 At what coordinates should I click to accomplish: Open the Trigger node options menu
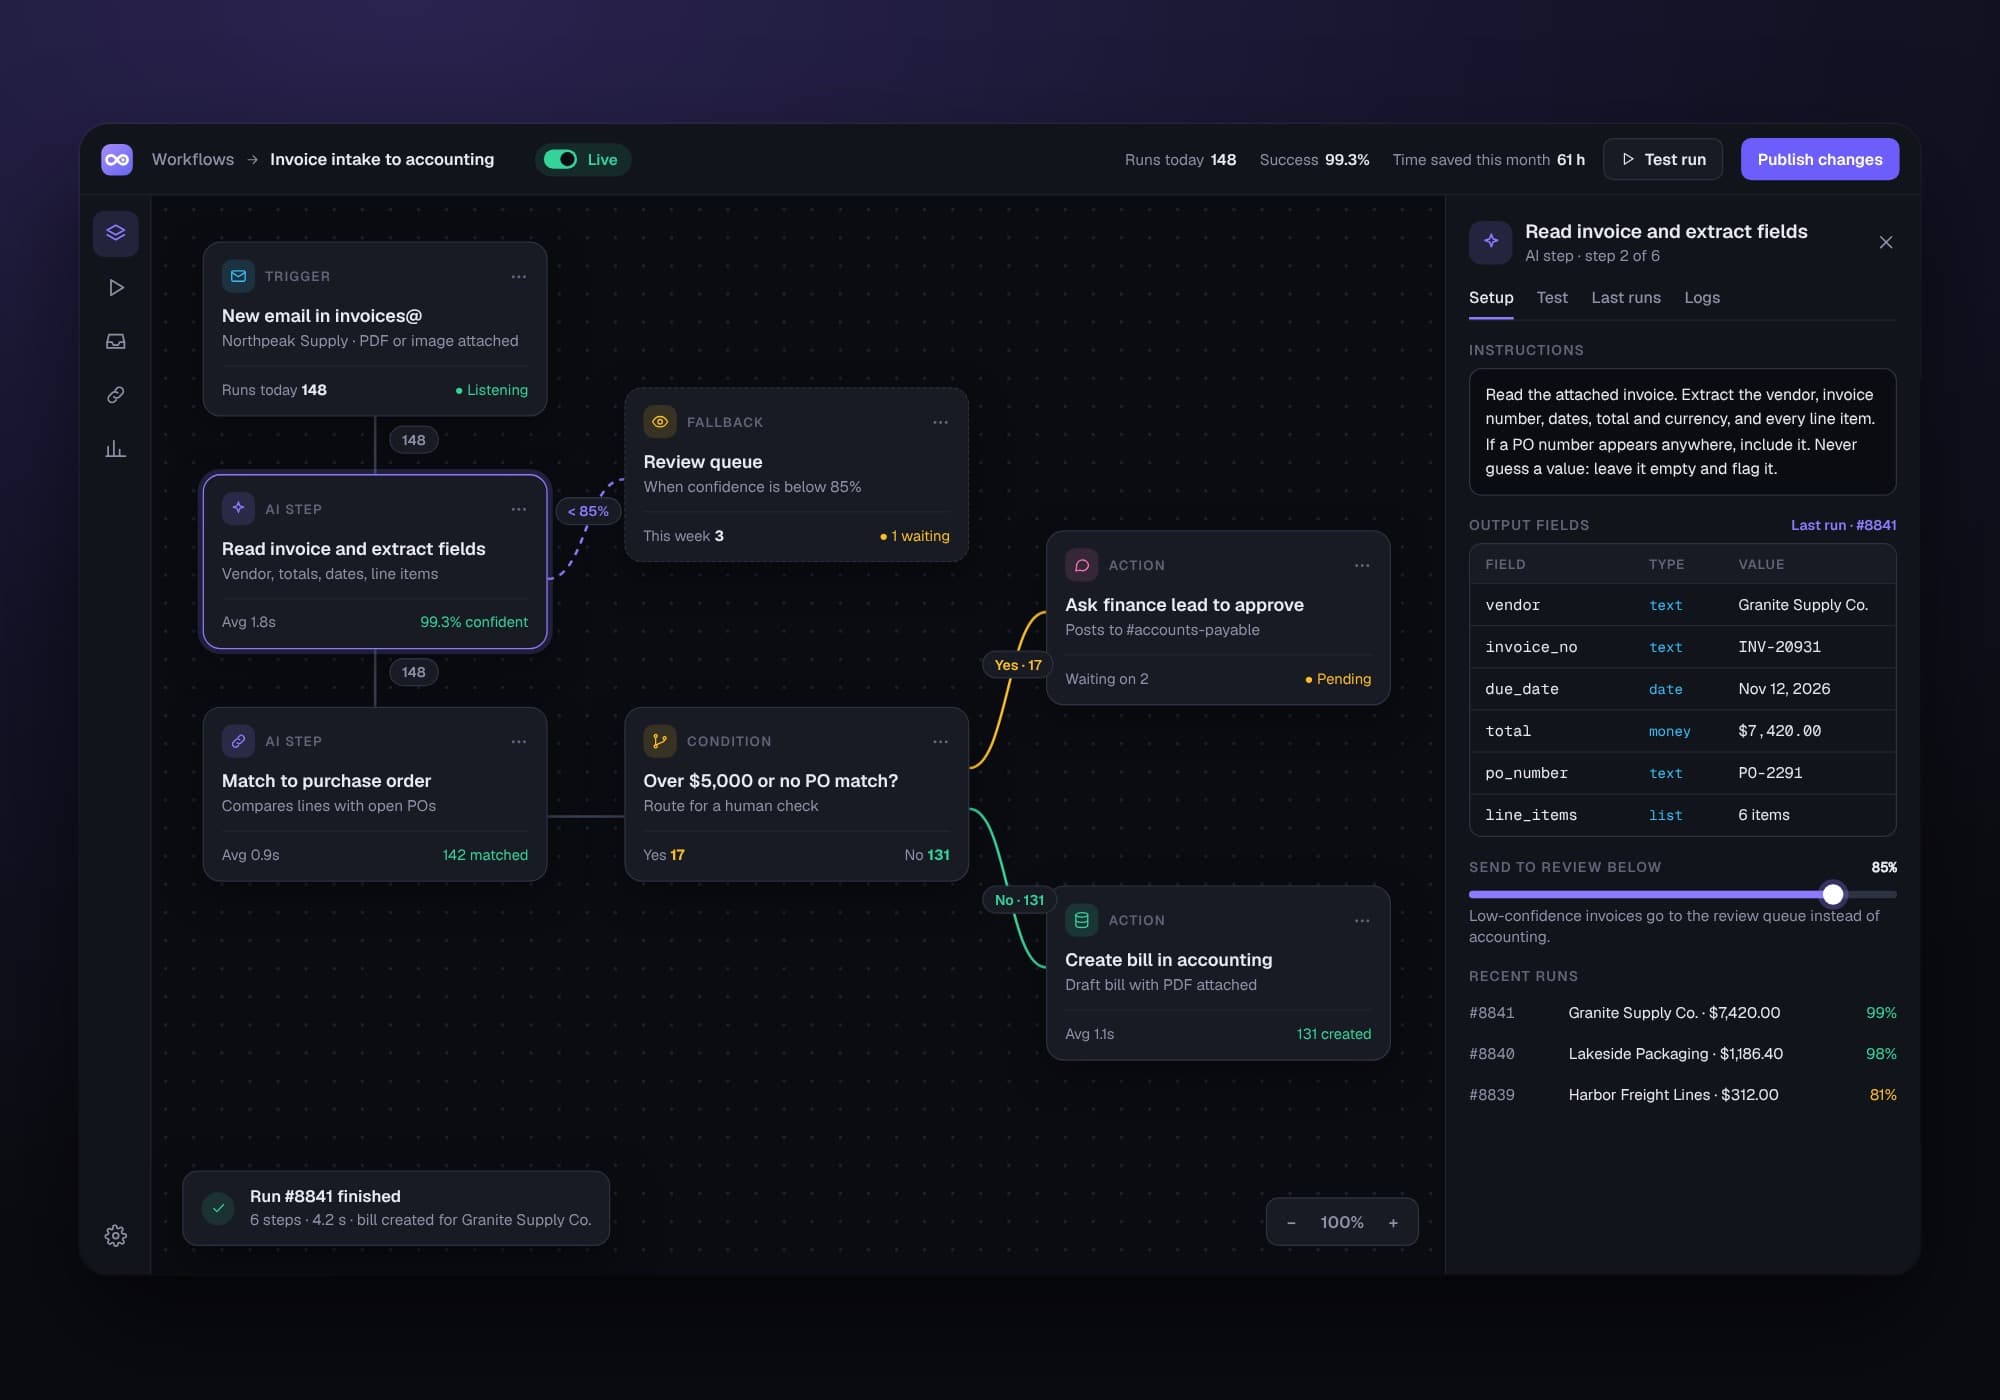[519, 277]
